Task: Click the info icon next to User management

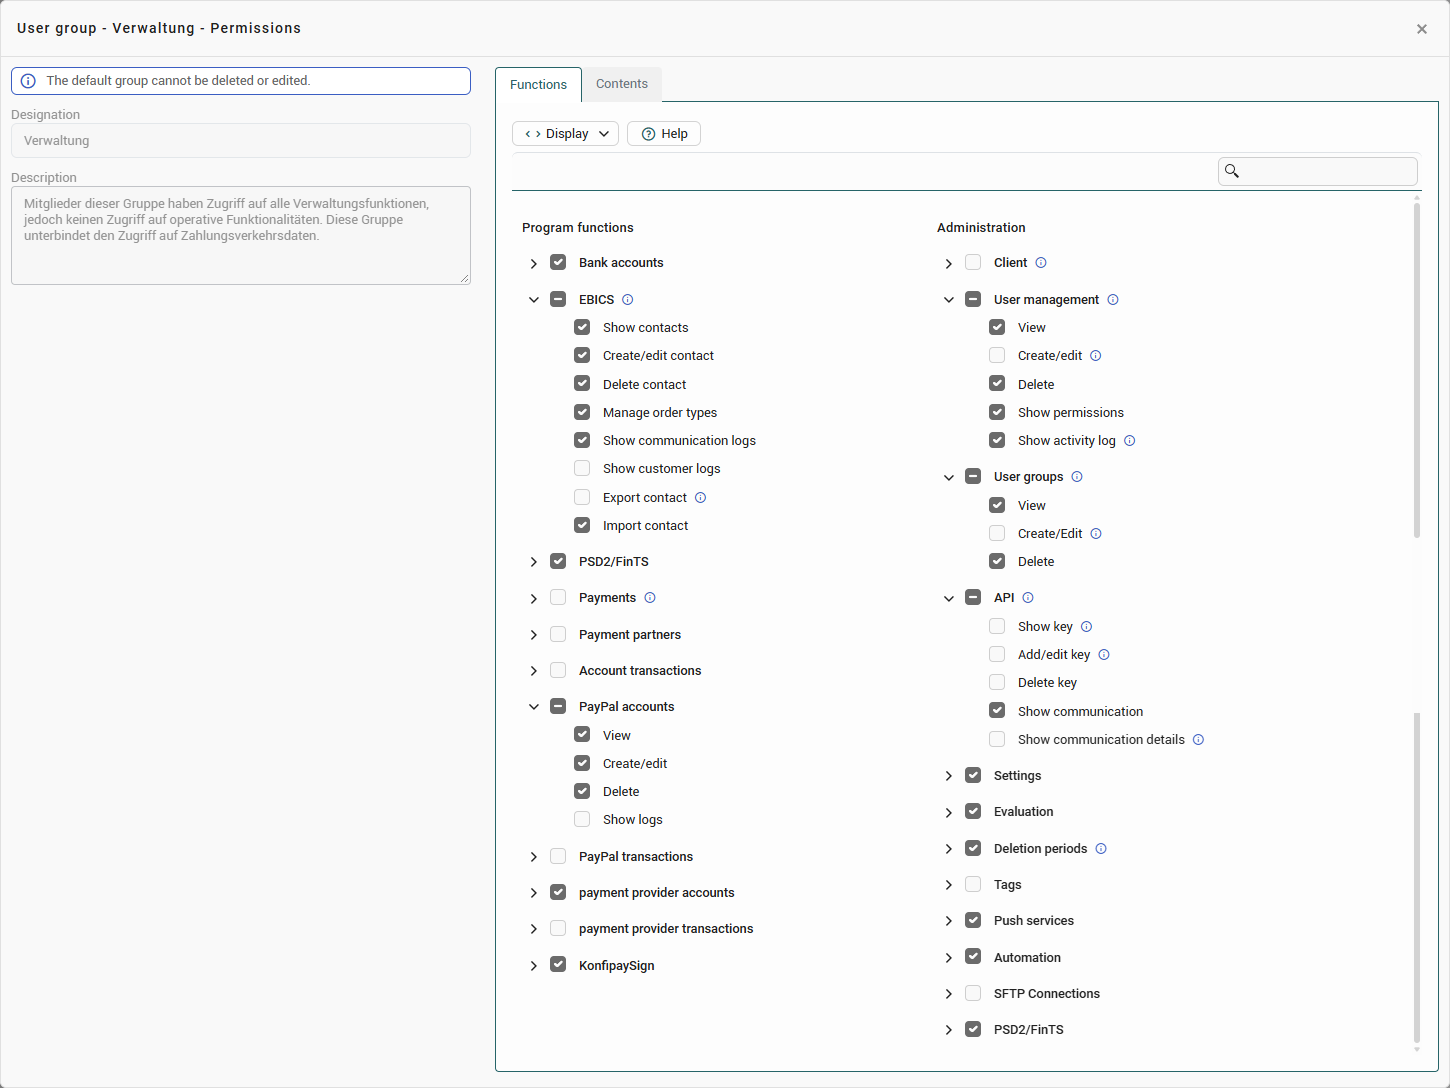Action: (1113, 300)
